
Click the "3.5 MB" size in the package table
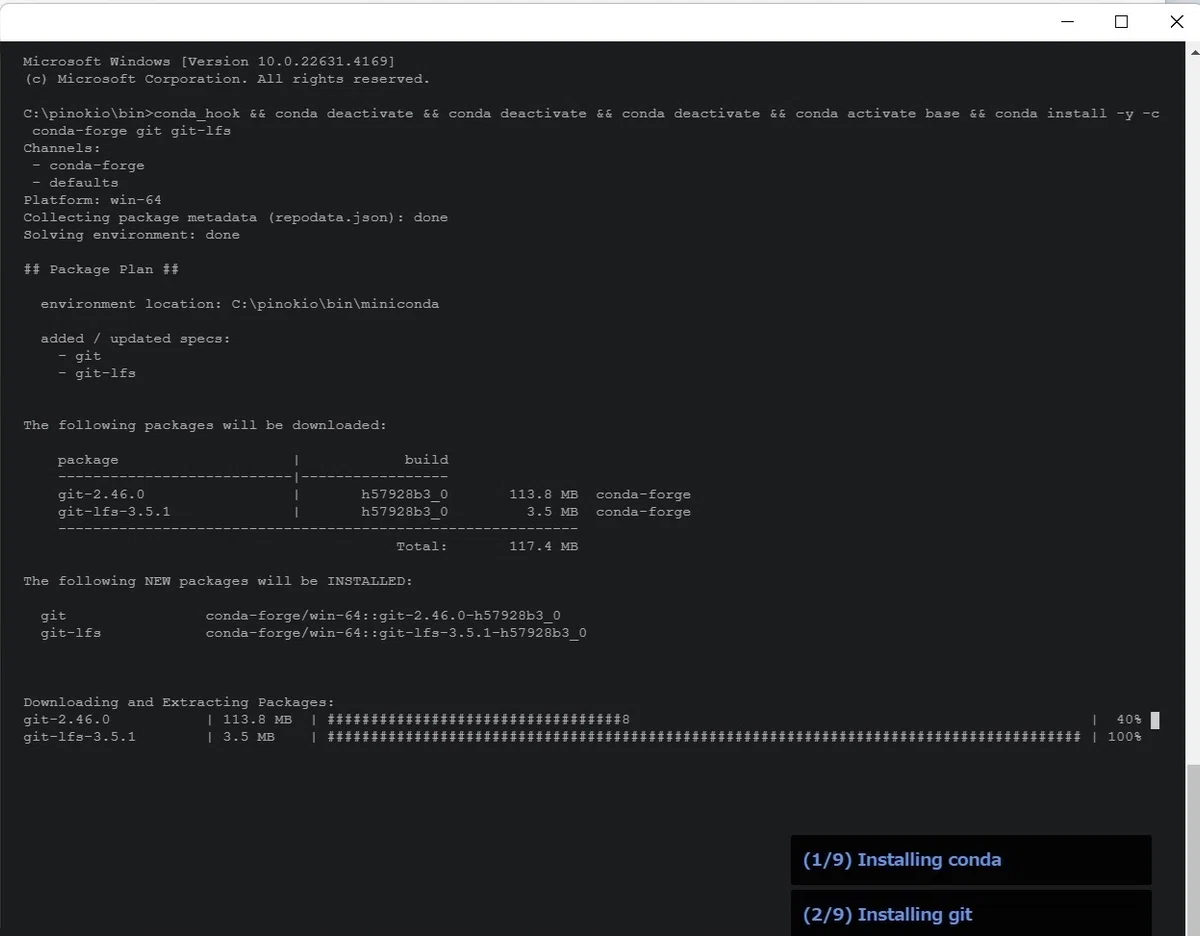[552, 512]
